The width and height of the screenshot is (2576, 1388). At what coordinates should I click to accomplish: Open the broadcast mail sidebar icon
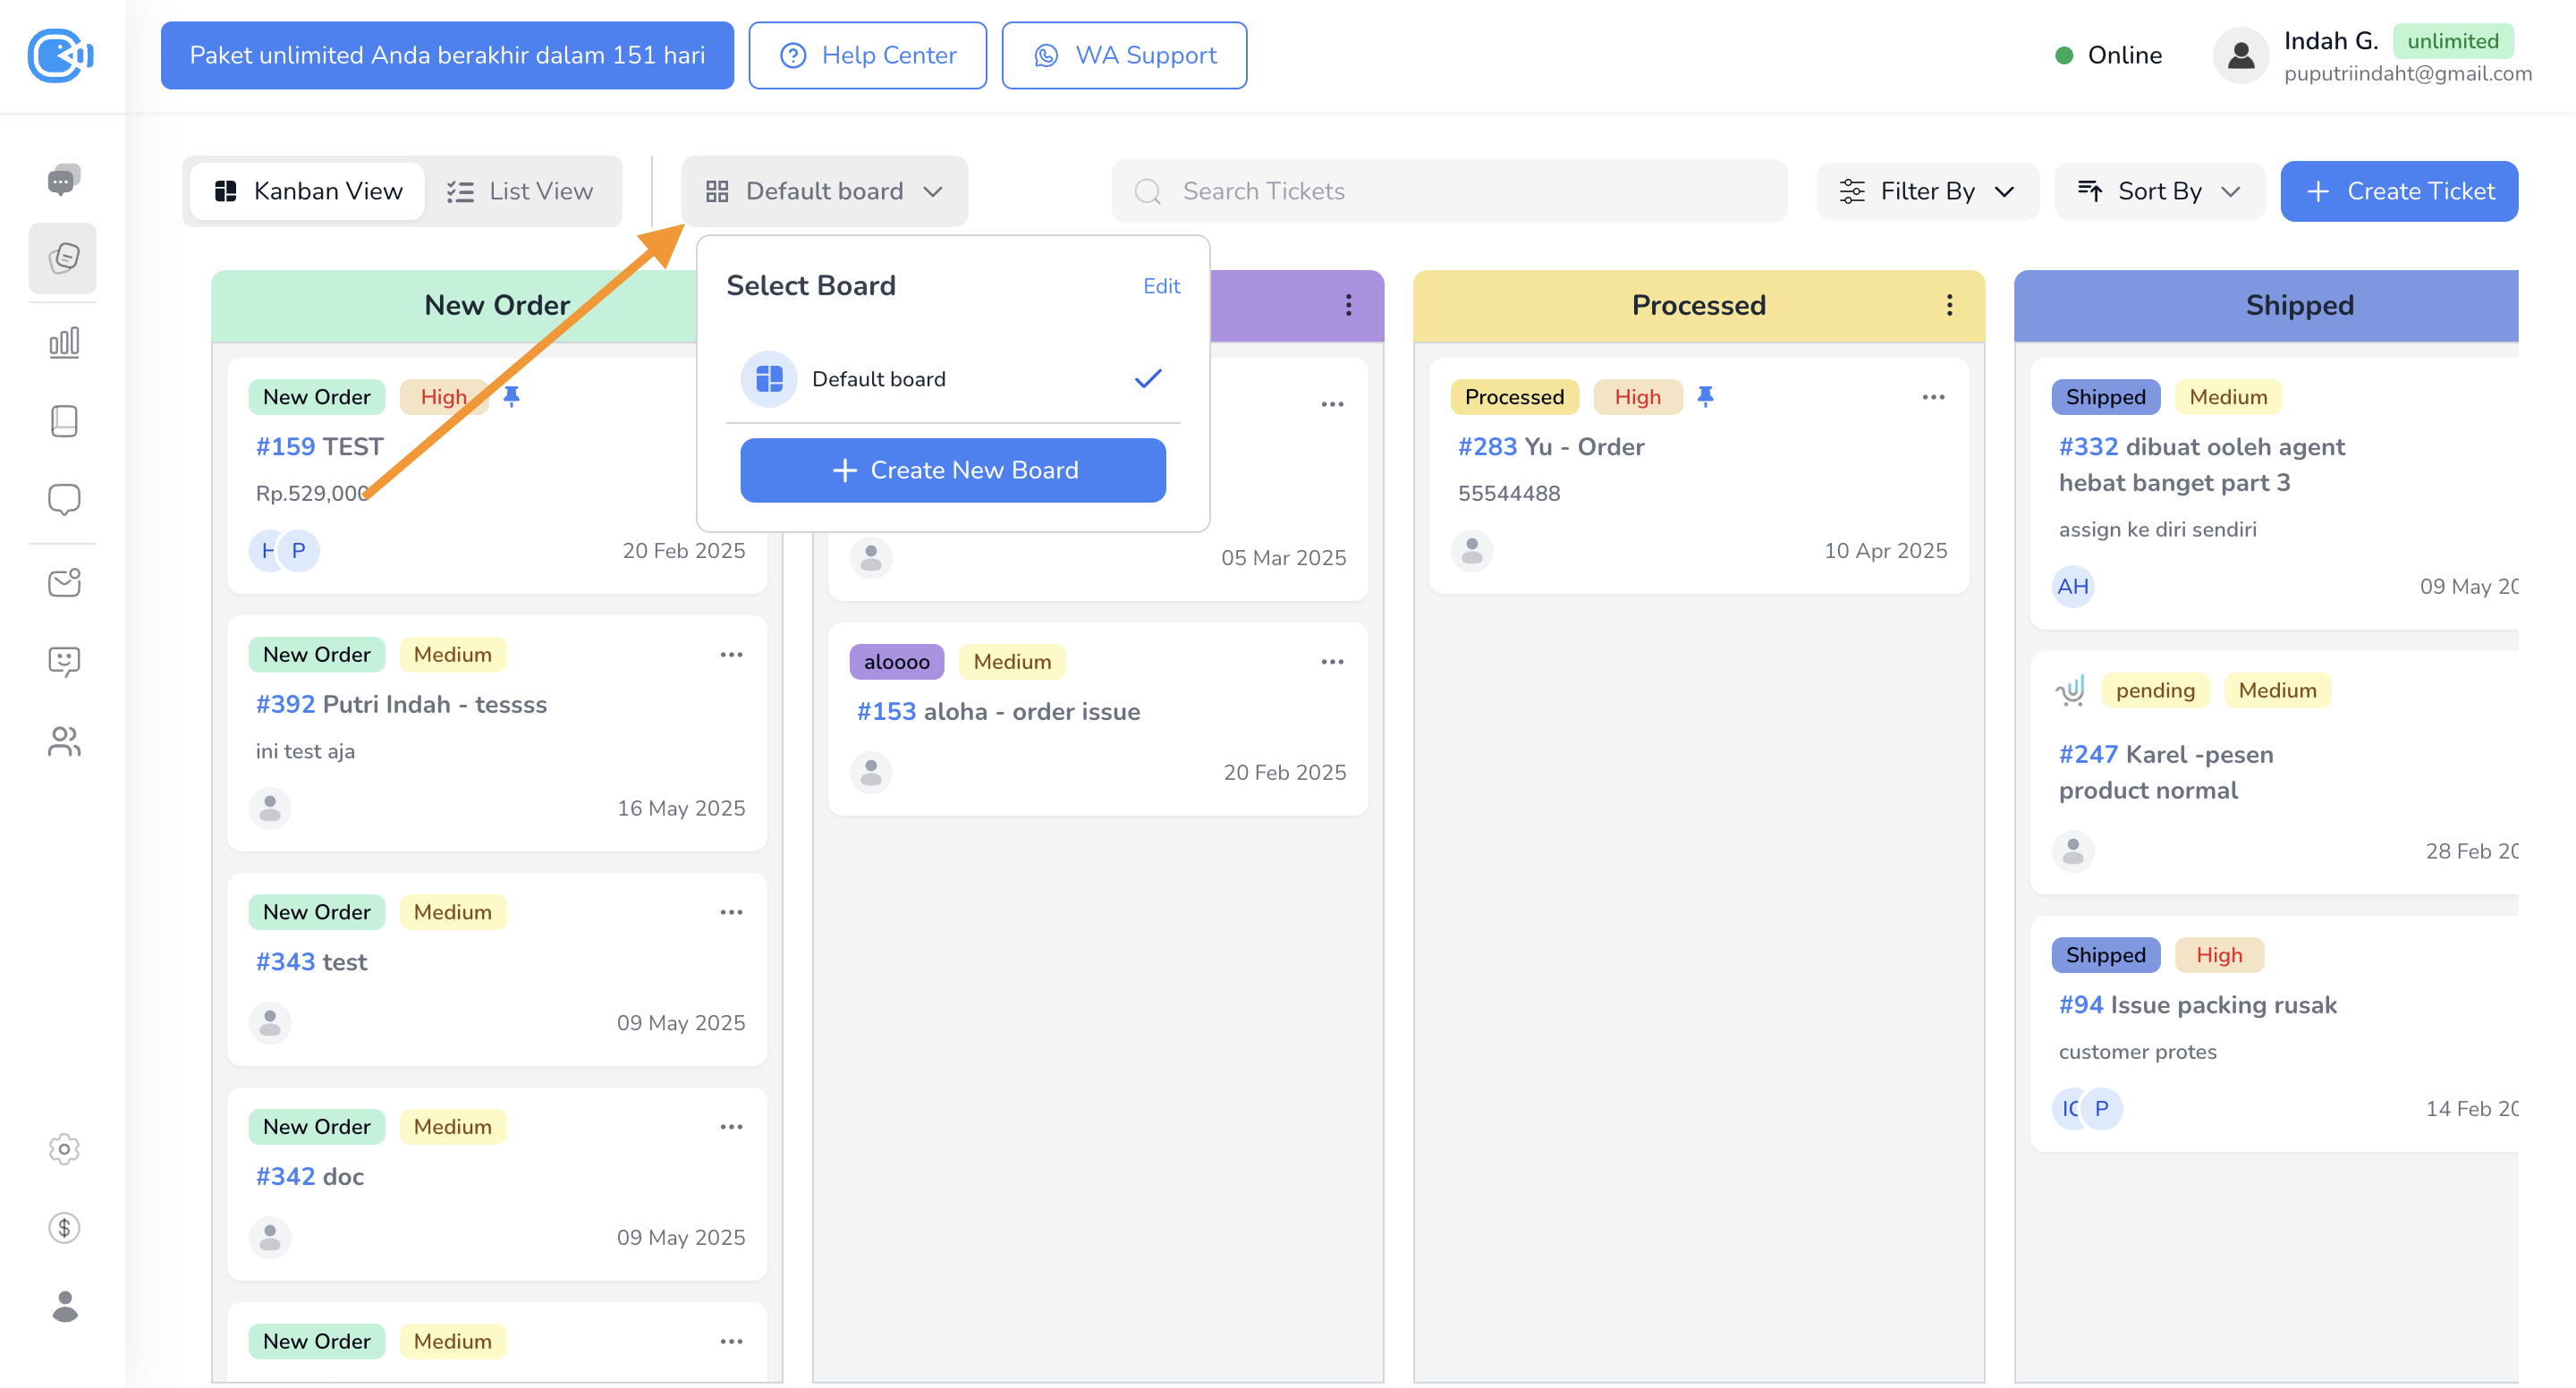[63, 583]
